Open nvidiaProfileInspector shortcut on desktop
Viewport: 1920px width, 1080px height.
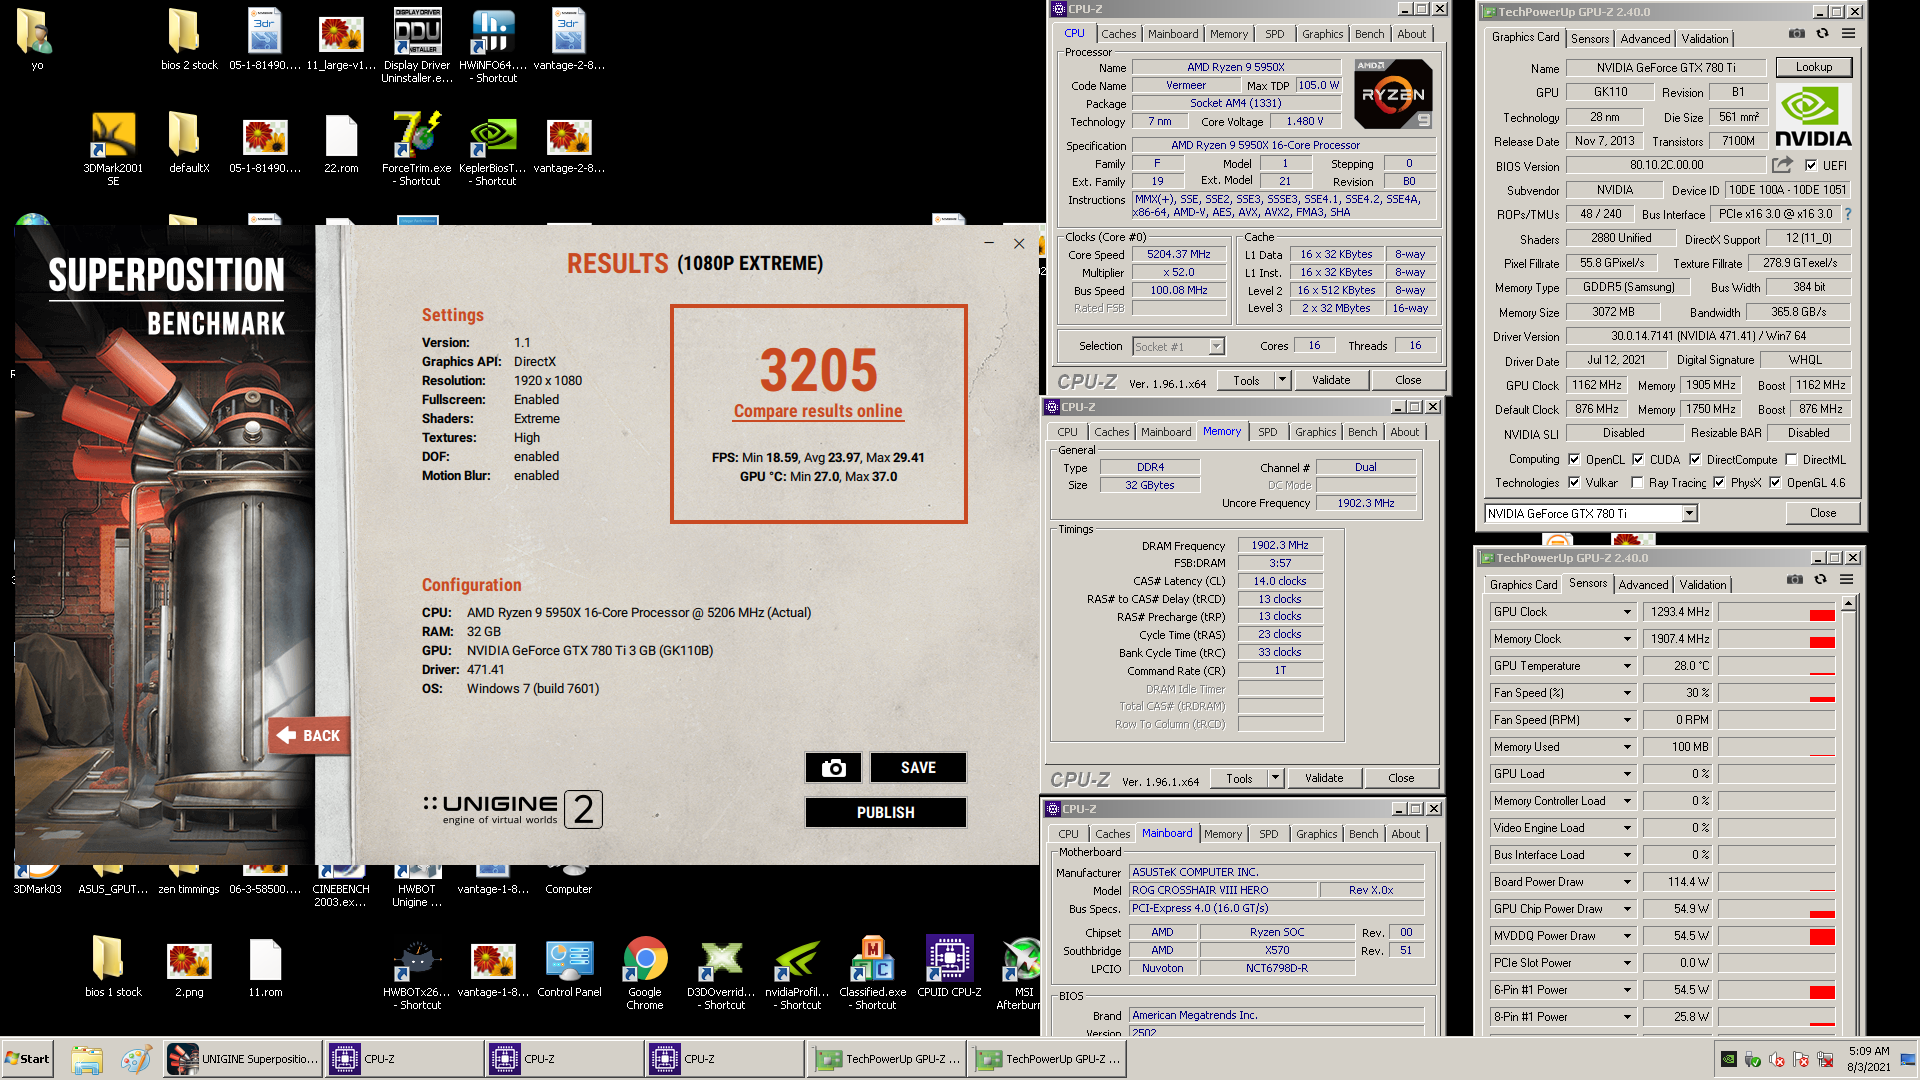[x=797, y=973]
